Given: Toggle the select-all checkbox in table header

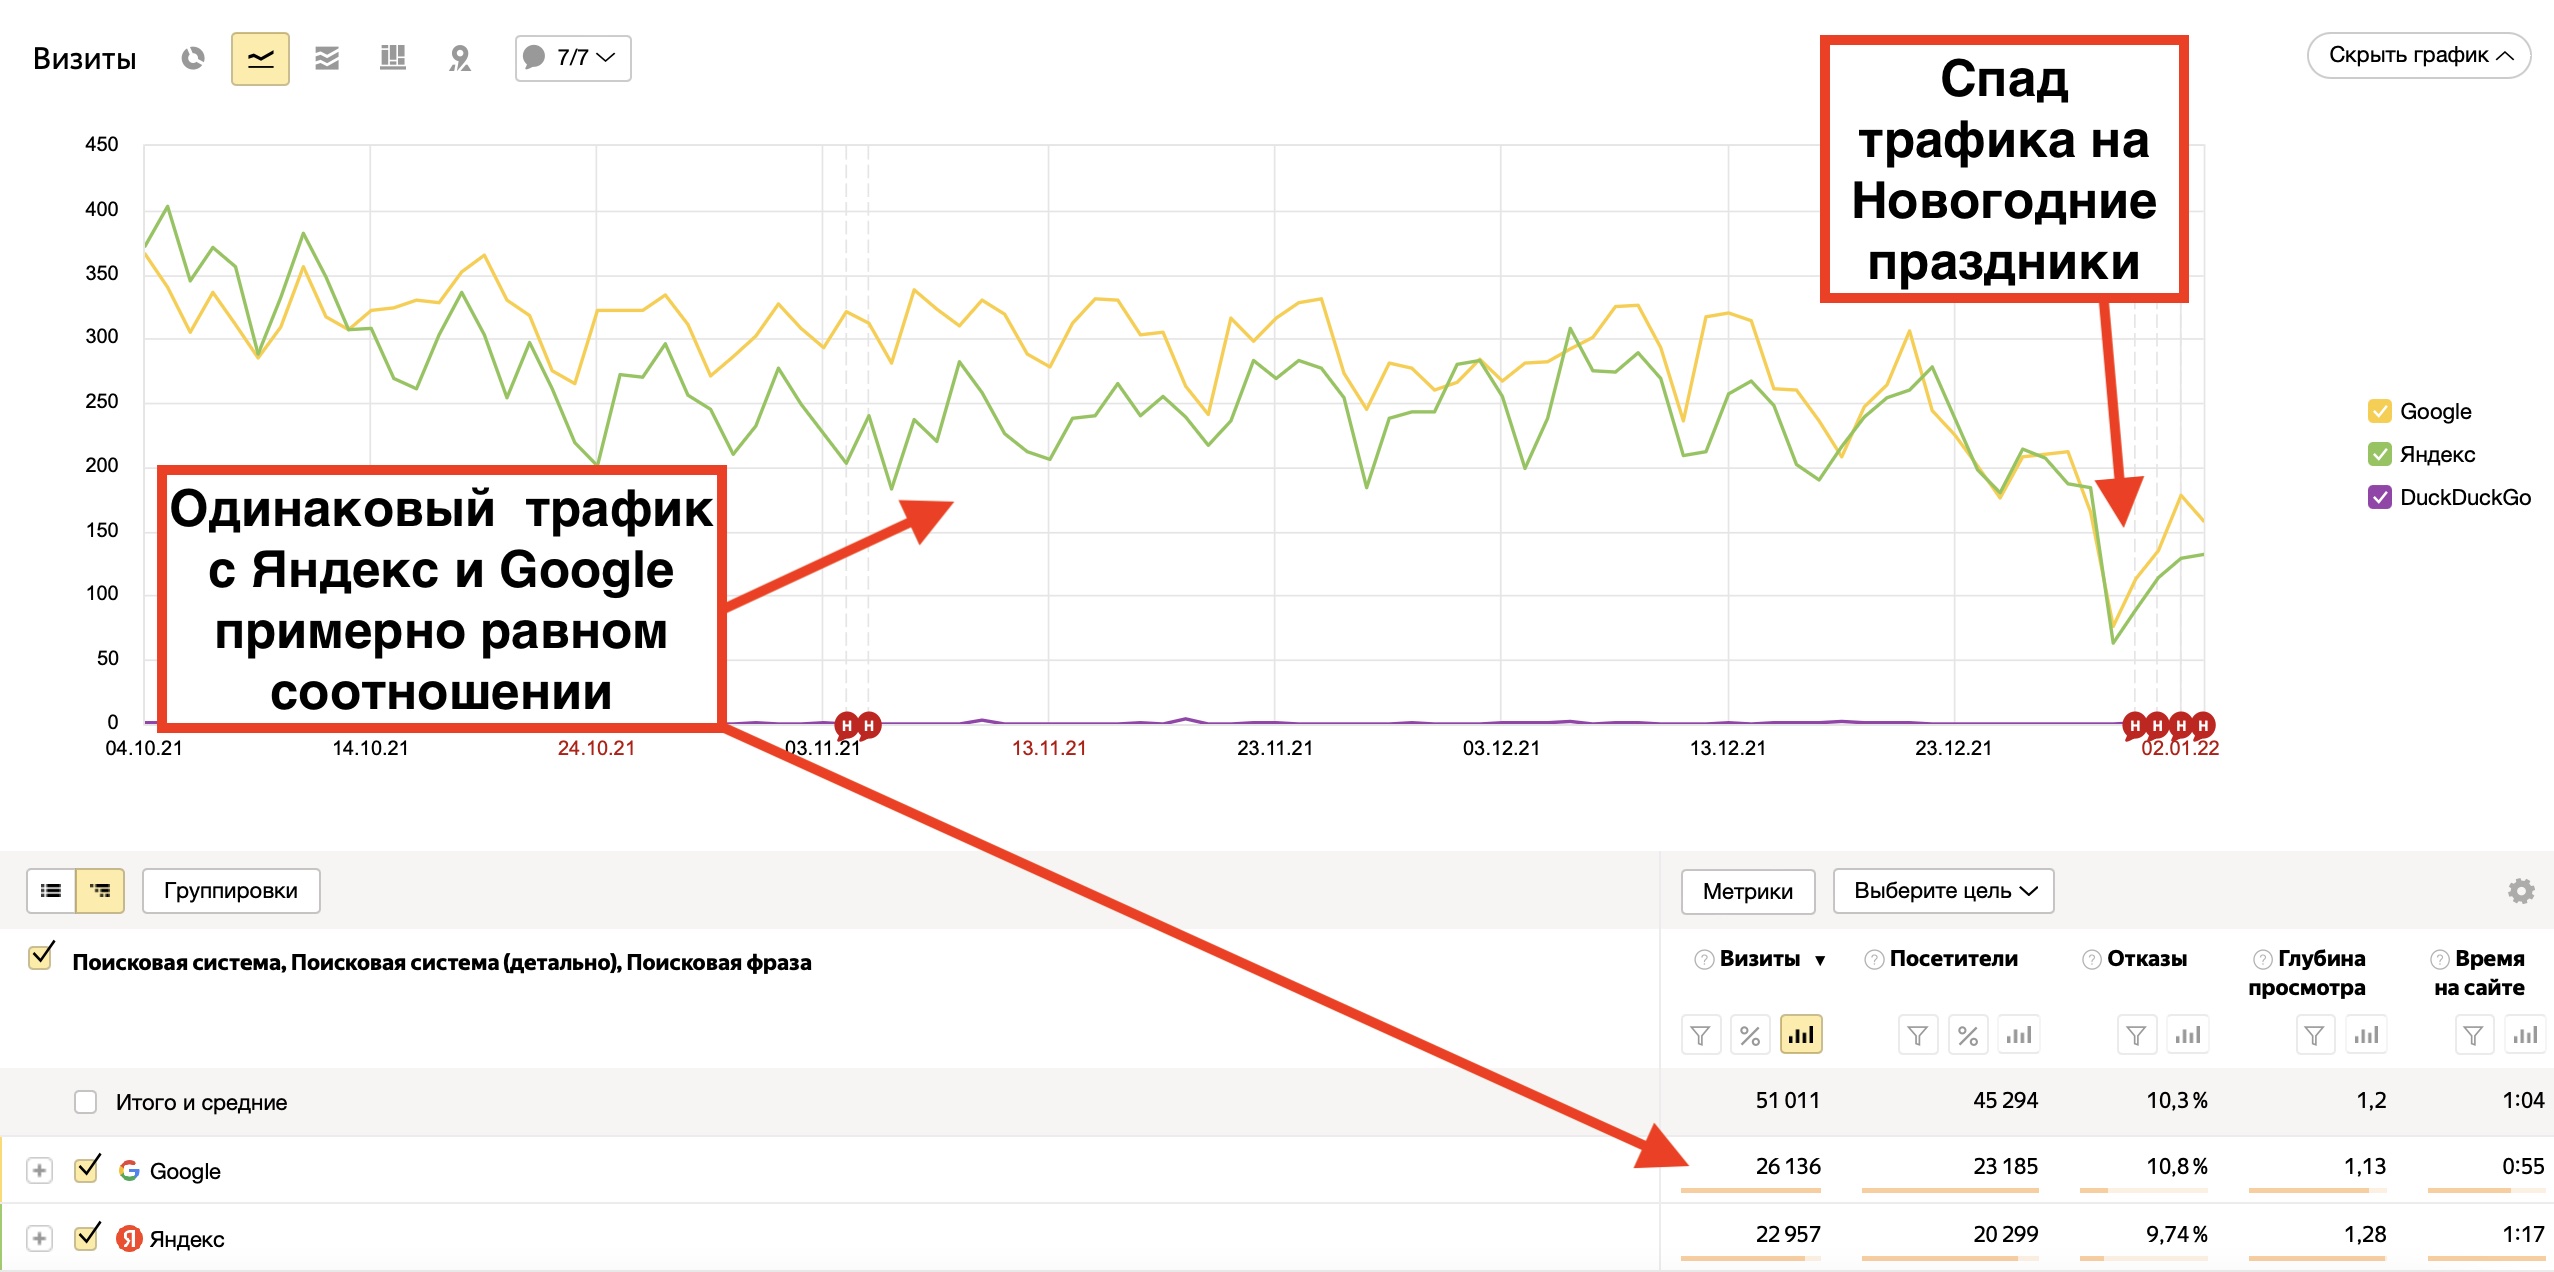Looking at the screenshot, I should [41, 957].
